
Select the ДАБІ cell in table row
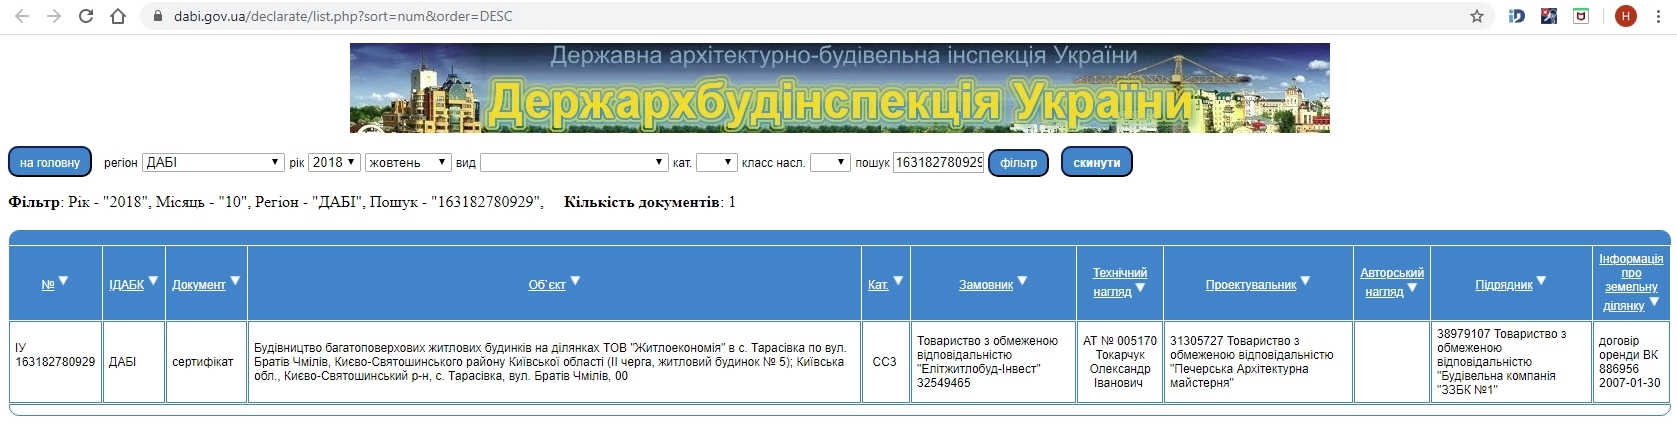[x=133, y=362]
